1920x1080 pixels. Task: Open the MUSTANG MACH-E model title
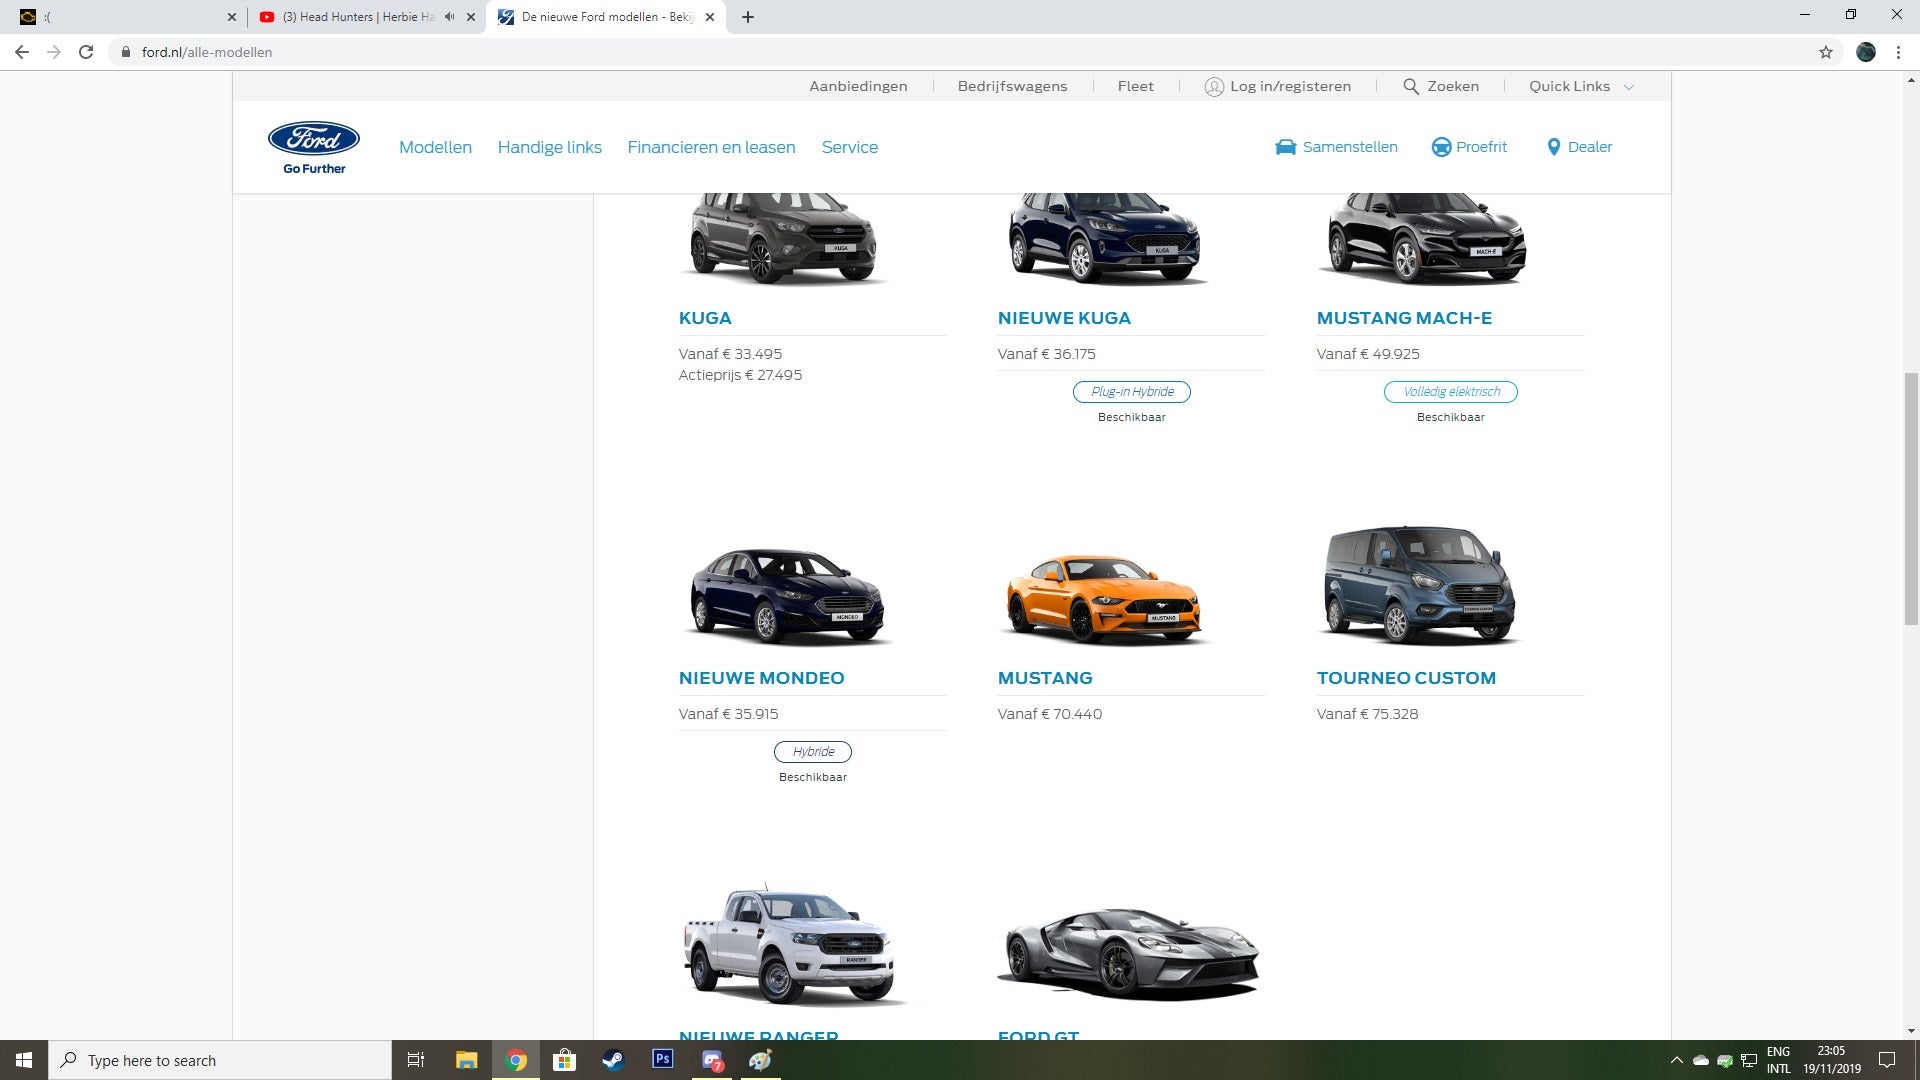1404,318
